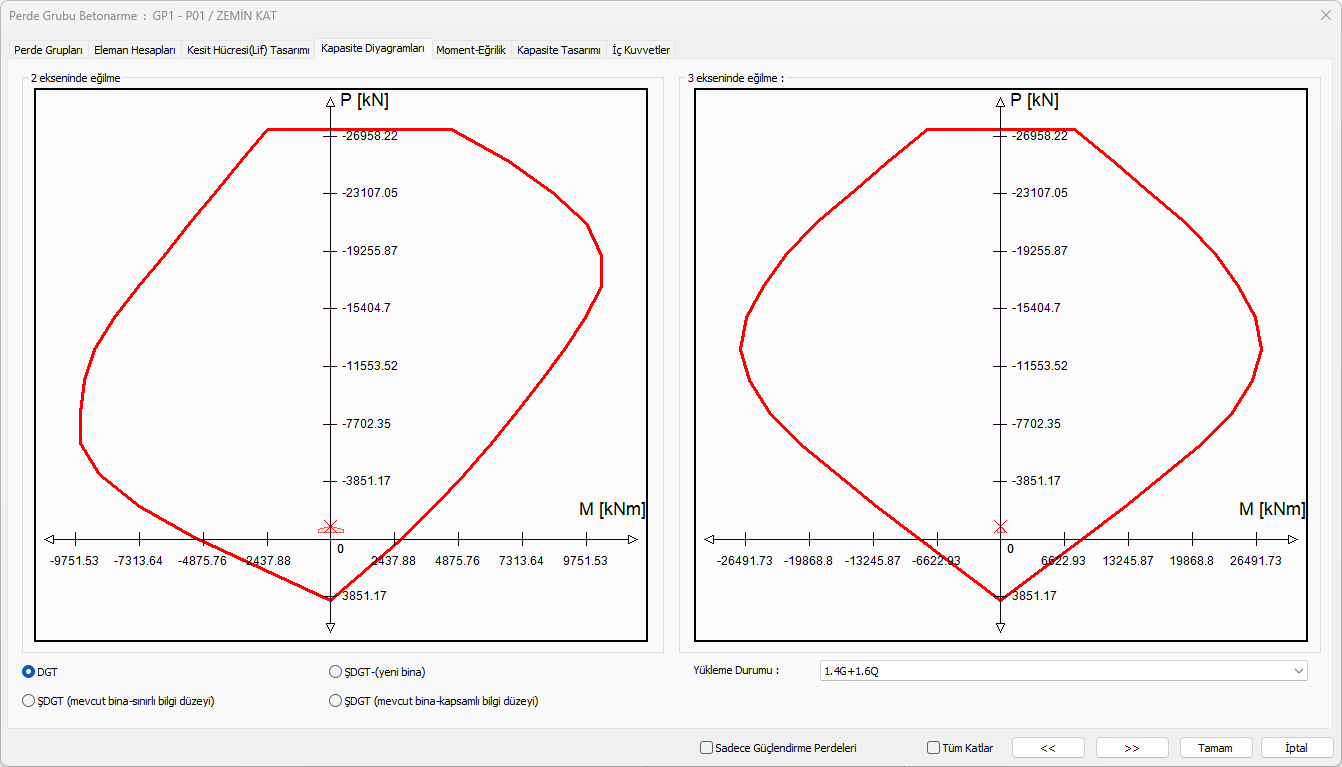Viewport: 1342px width, 767px height.
Task: Switch to Kesit Hücresi(Lif) Tasarımı tab
Action: tap(248, 50)
